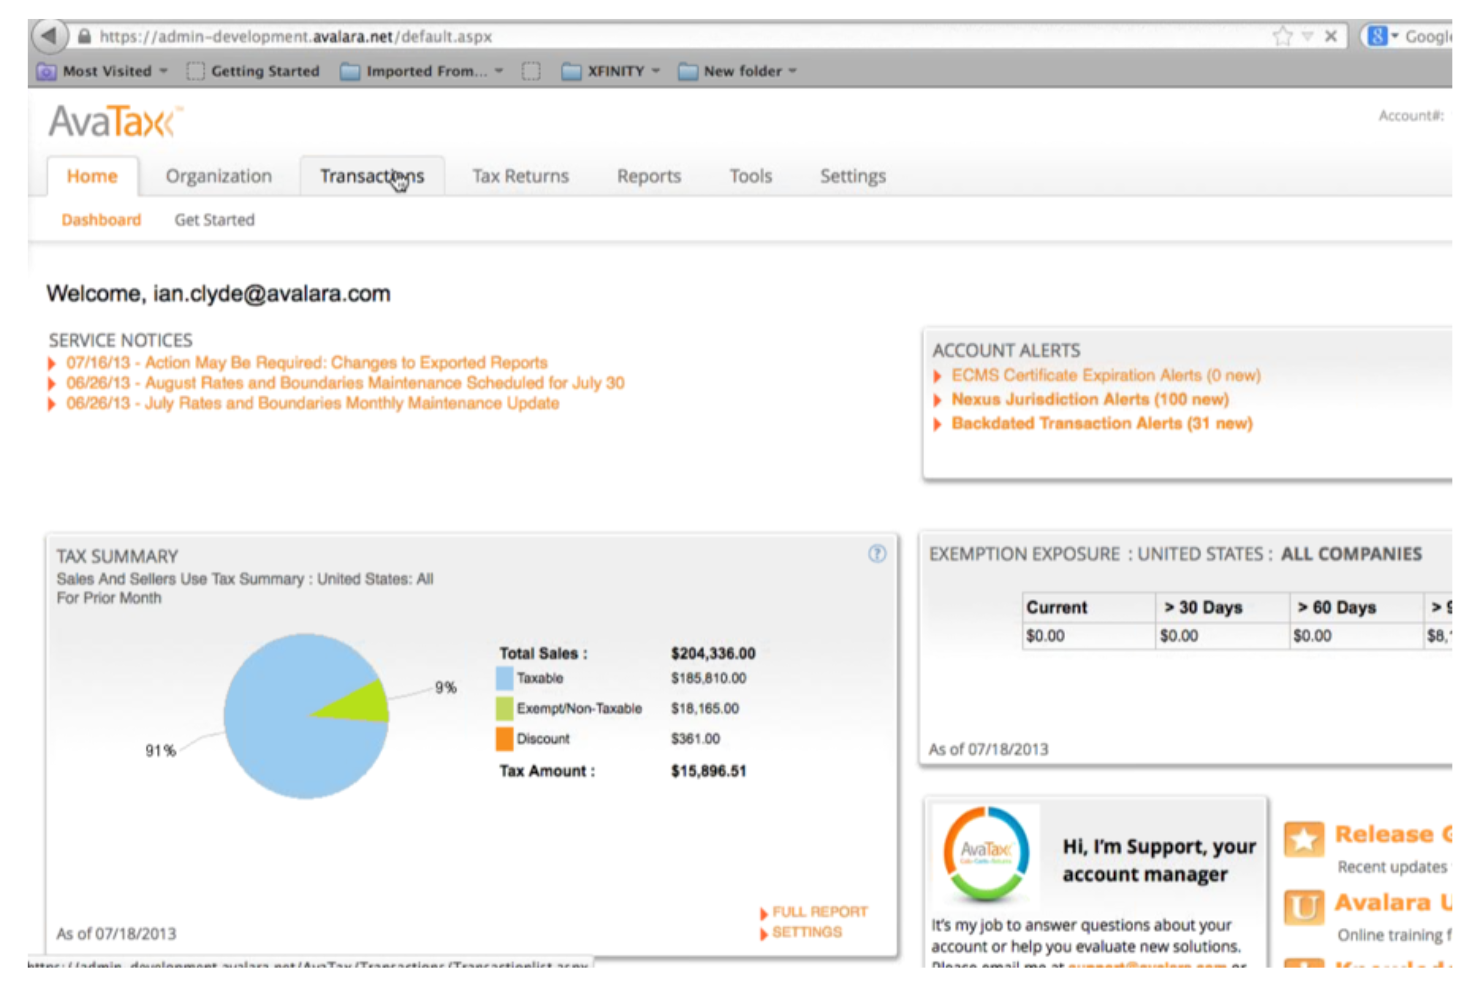Click the AvaTax logo
The height and width of the screenshot is (987, 1480).
pos(115,122)
